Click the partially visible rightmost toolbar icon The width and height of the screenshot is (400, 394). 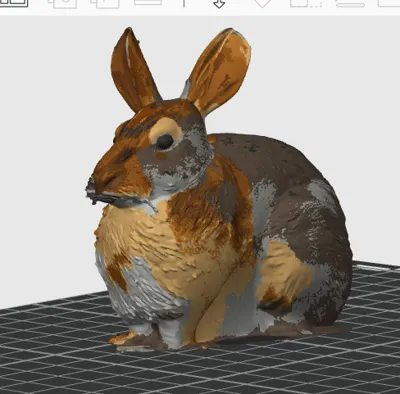point(389,3)
